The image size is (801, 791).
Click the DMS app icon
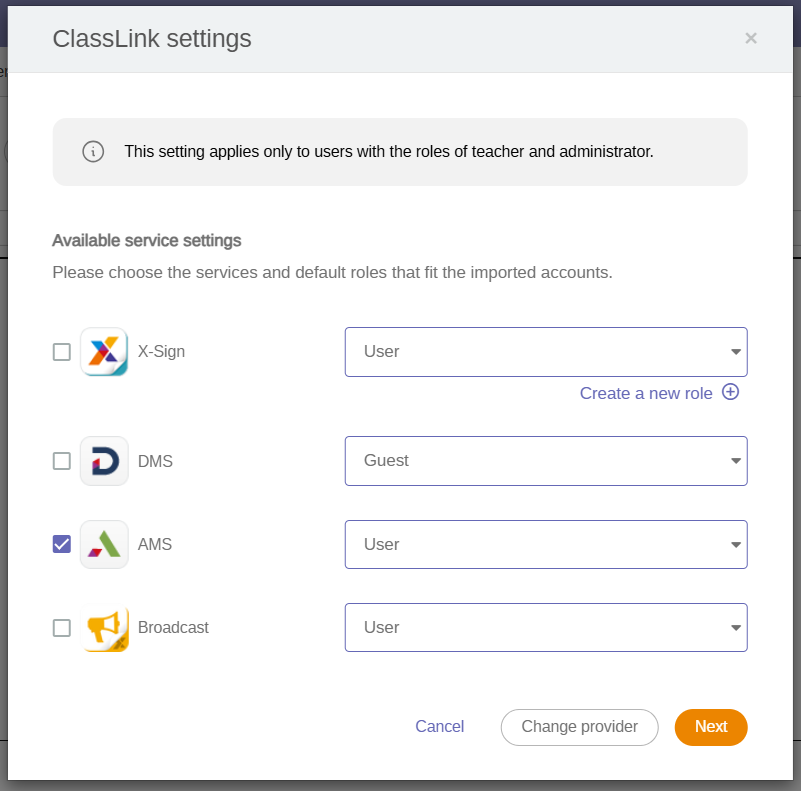(x=104, y=461)
